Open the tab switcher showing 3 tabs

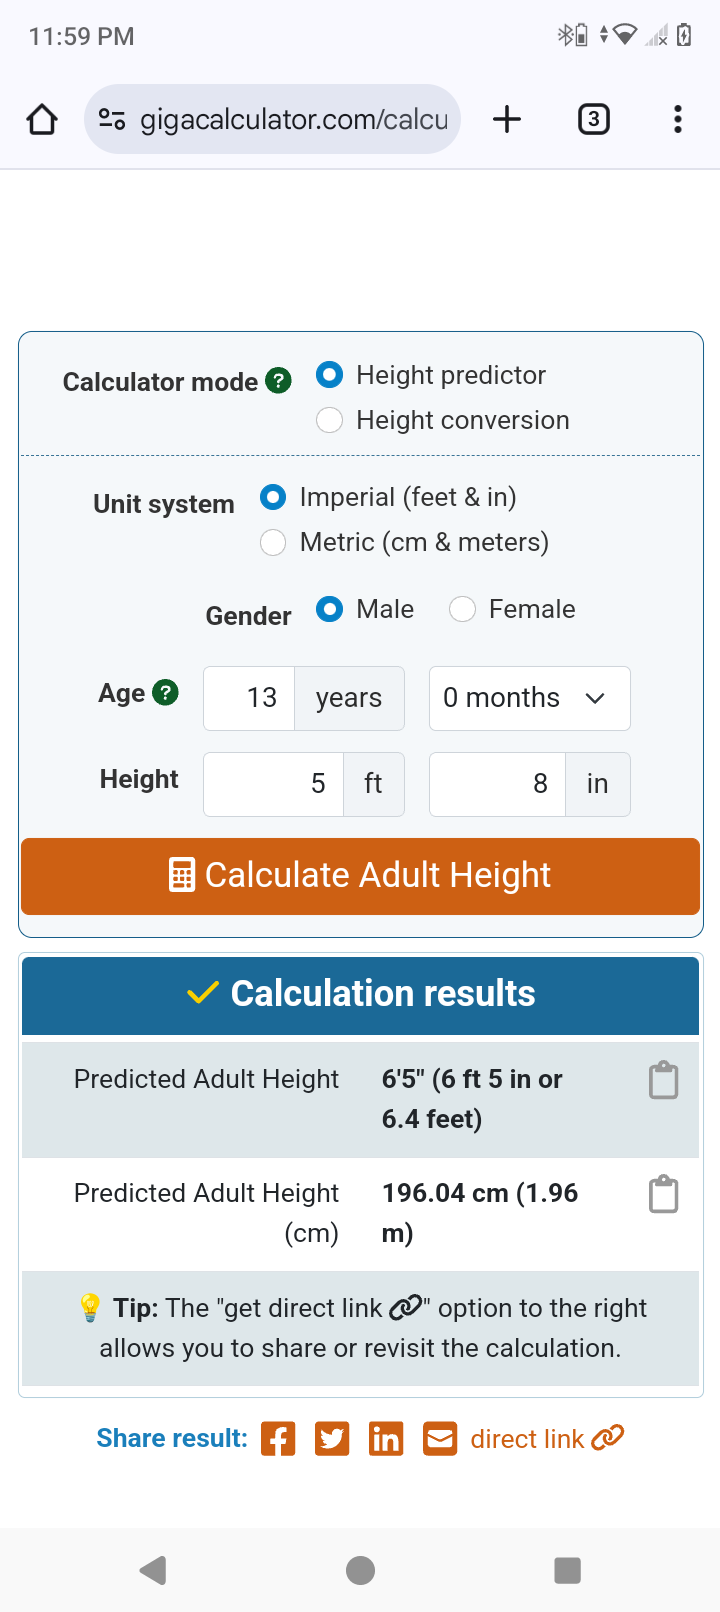click(x=593, y=120)
